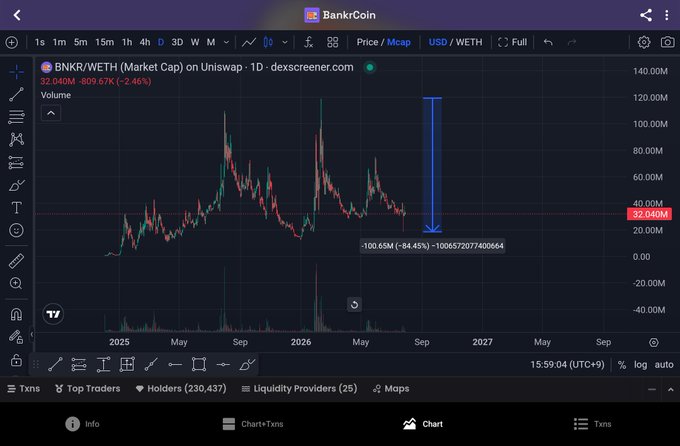The width and height of the screenshot is (680, 446).
Task: Select the W weekly timeframe
Action: coord(195,42)
